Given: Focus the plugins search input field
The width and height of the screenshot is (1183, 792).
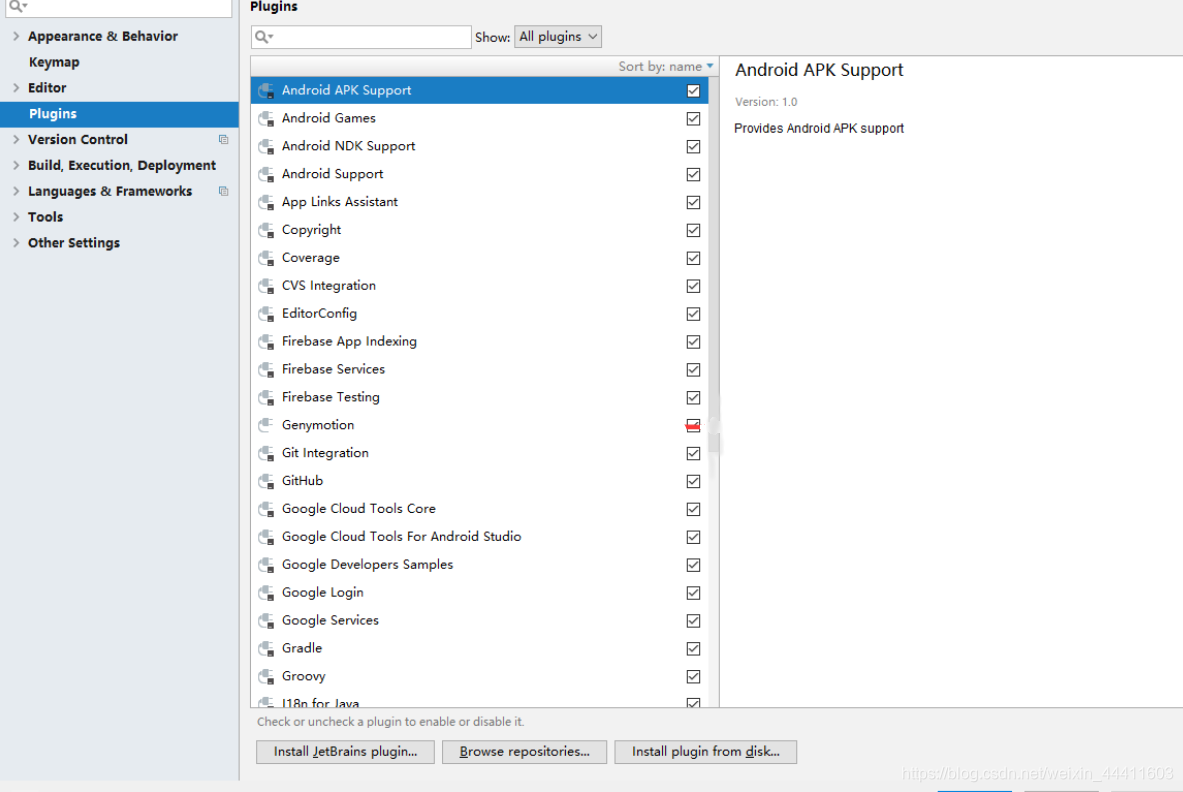Looking at the screenshot, I should click(x=361, y=36).
